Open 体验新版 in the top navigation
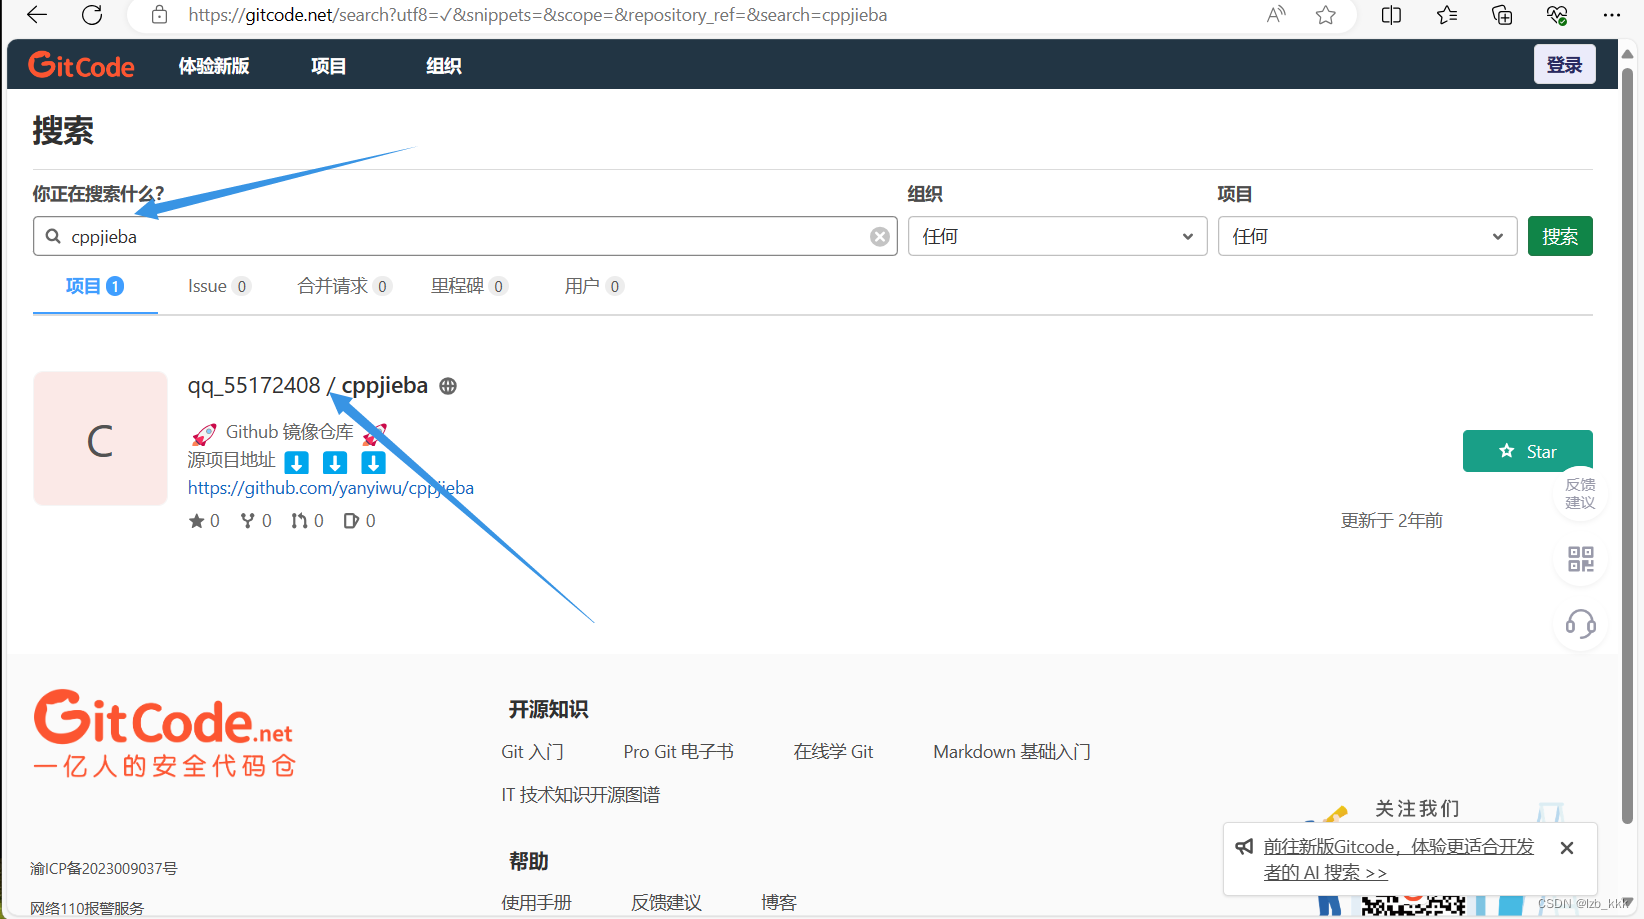This screenshot has height=919, width=1644. point(214,66)
